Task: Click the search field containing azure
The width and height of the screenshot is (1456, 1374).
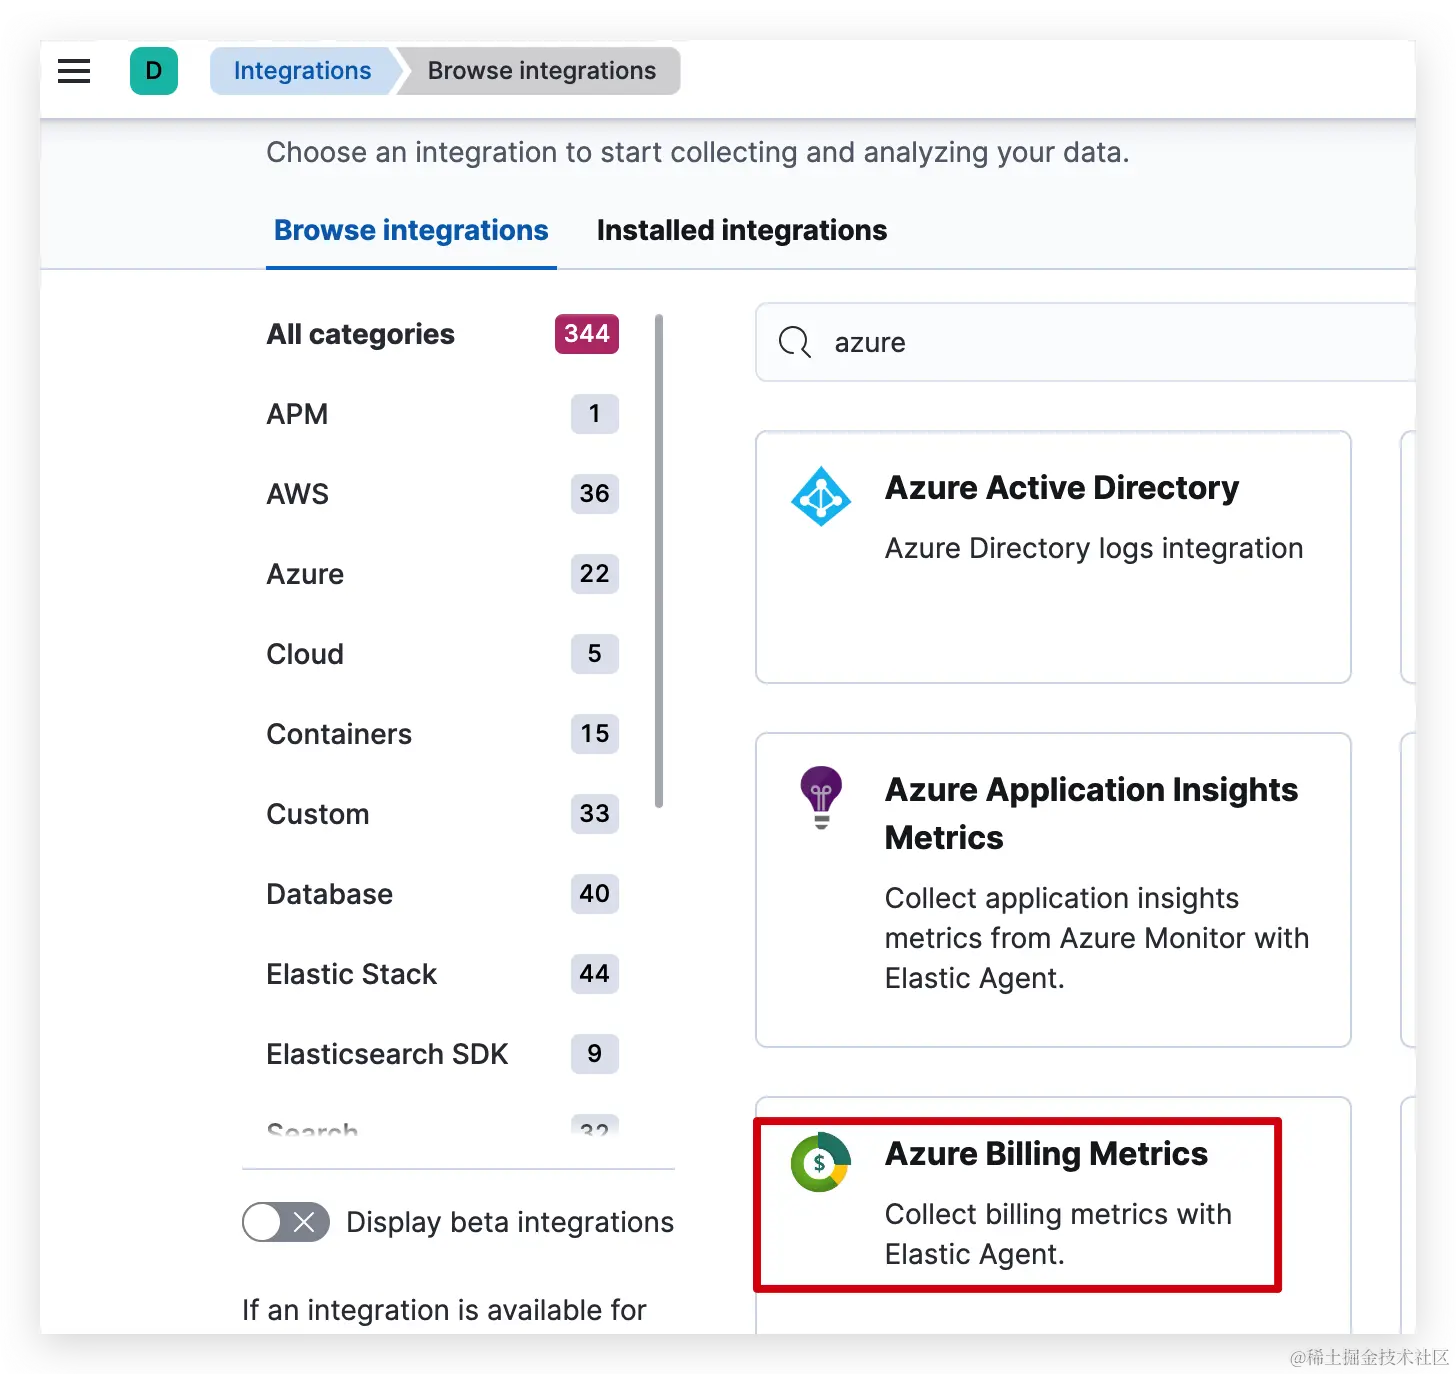Action: 1086,342
